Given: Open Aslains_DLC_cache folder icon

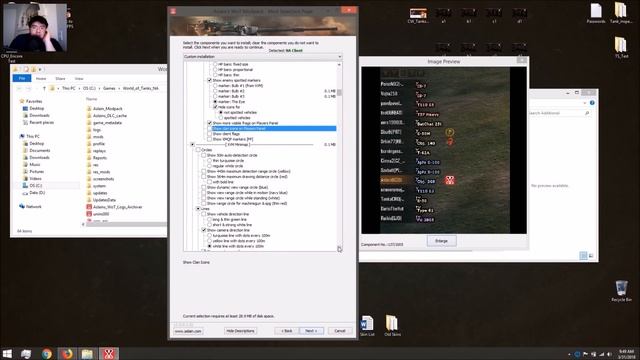Looking at the screenshot, I should click(89, 116).
